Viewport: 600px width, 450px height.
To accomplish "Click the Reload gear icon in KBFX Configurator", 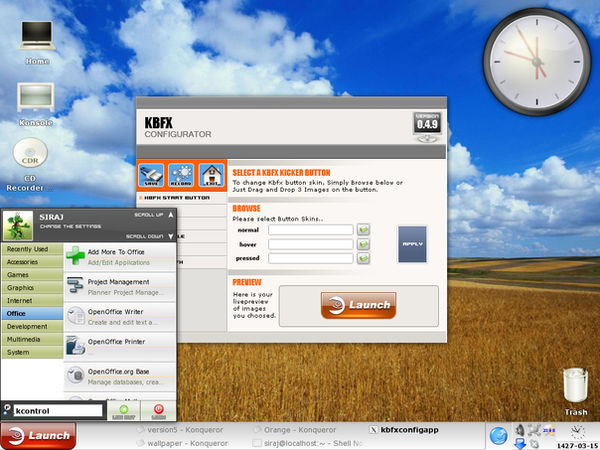I will [x=181, y=175].
